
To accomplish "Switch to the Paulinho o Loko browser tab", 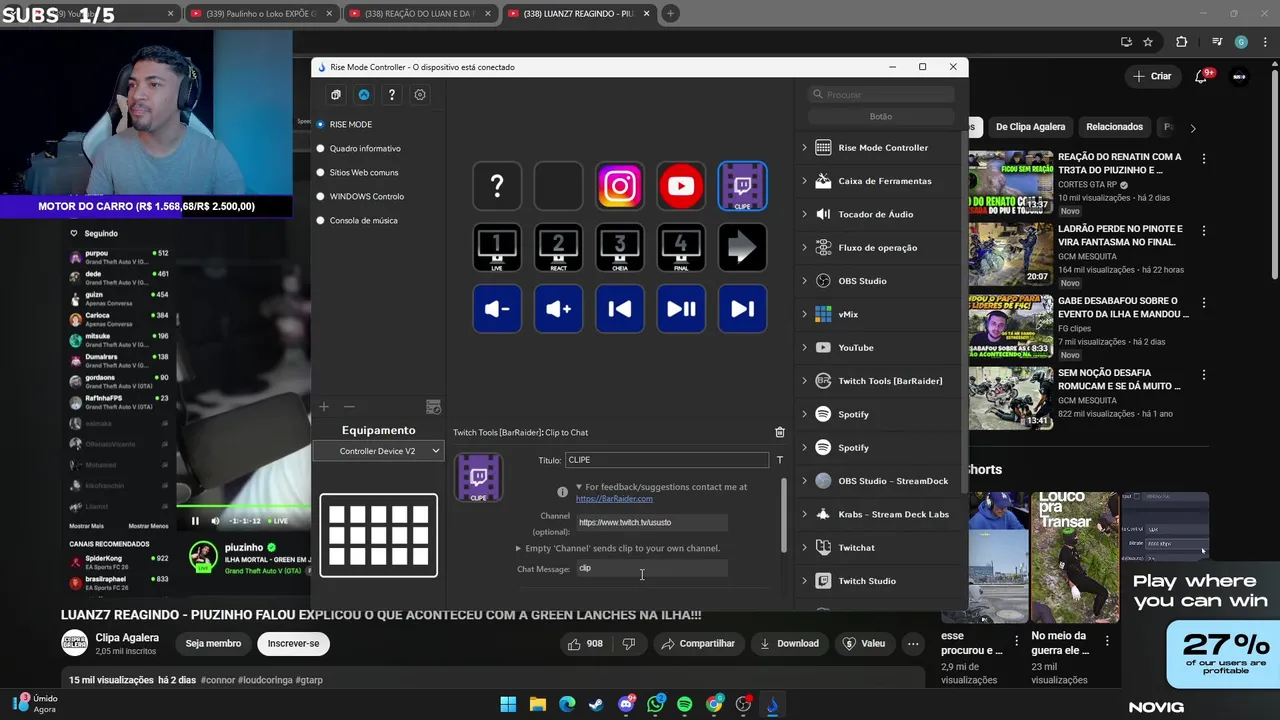I will [260, 13].
